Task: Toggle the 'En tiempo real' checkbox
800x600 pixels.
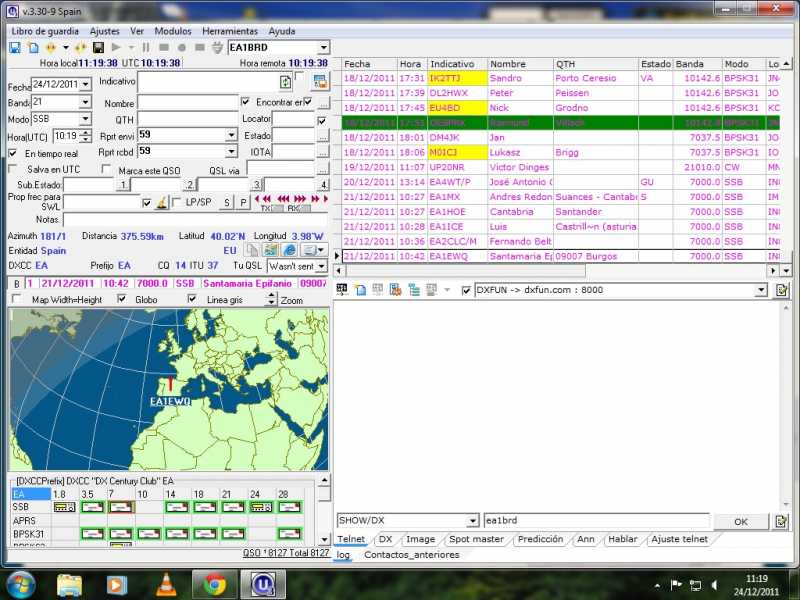Action: click(x=13, y=153)
